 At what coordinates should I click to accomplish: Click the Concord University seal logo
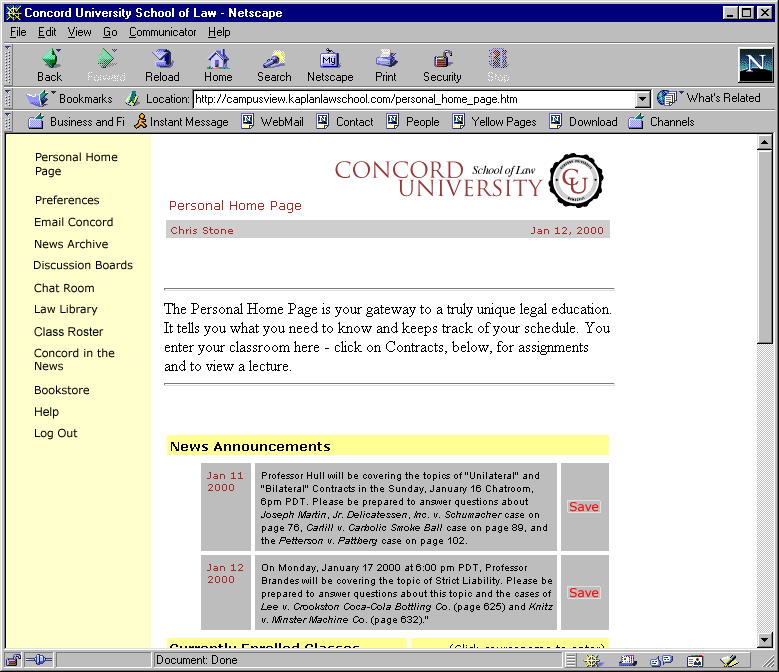[x=576, y=180]
